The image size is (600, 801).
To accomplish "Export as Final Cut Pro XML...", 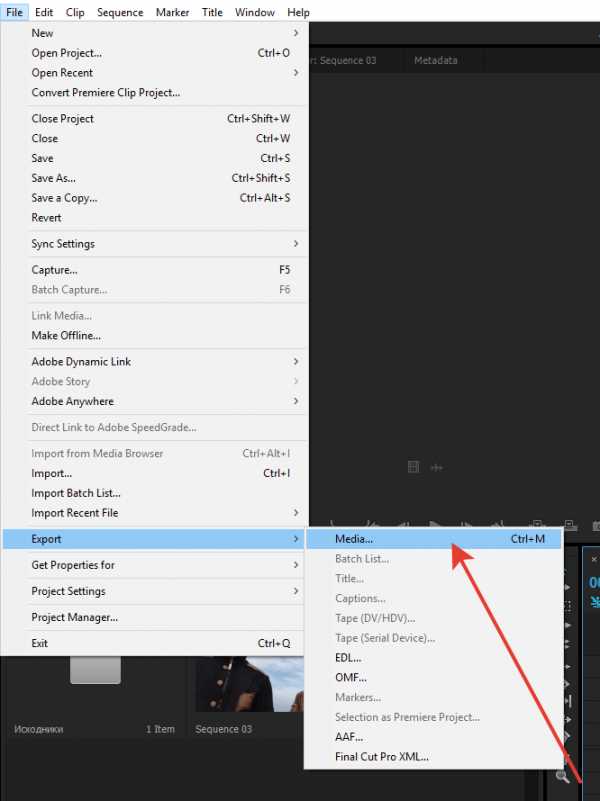I will [x=381, y=757].
